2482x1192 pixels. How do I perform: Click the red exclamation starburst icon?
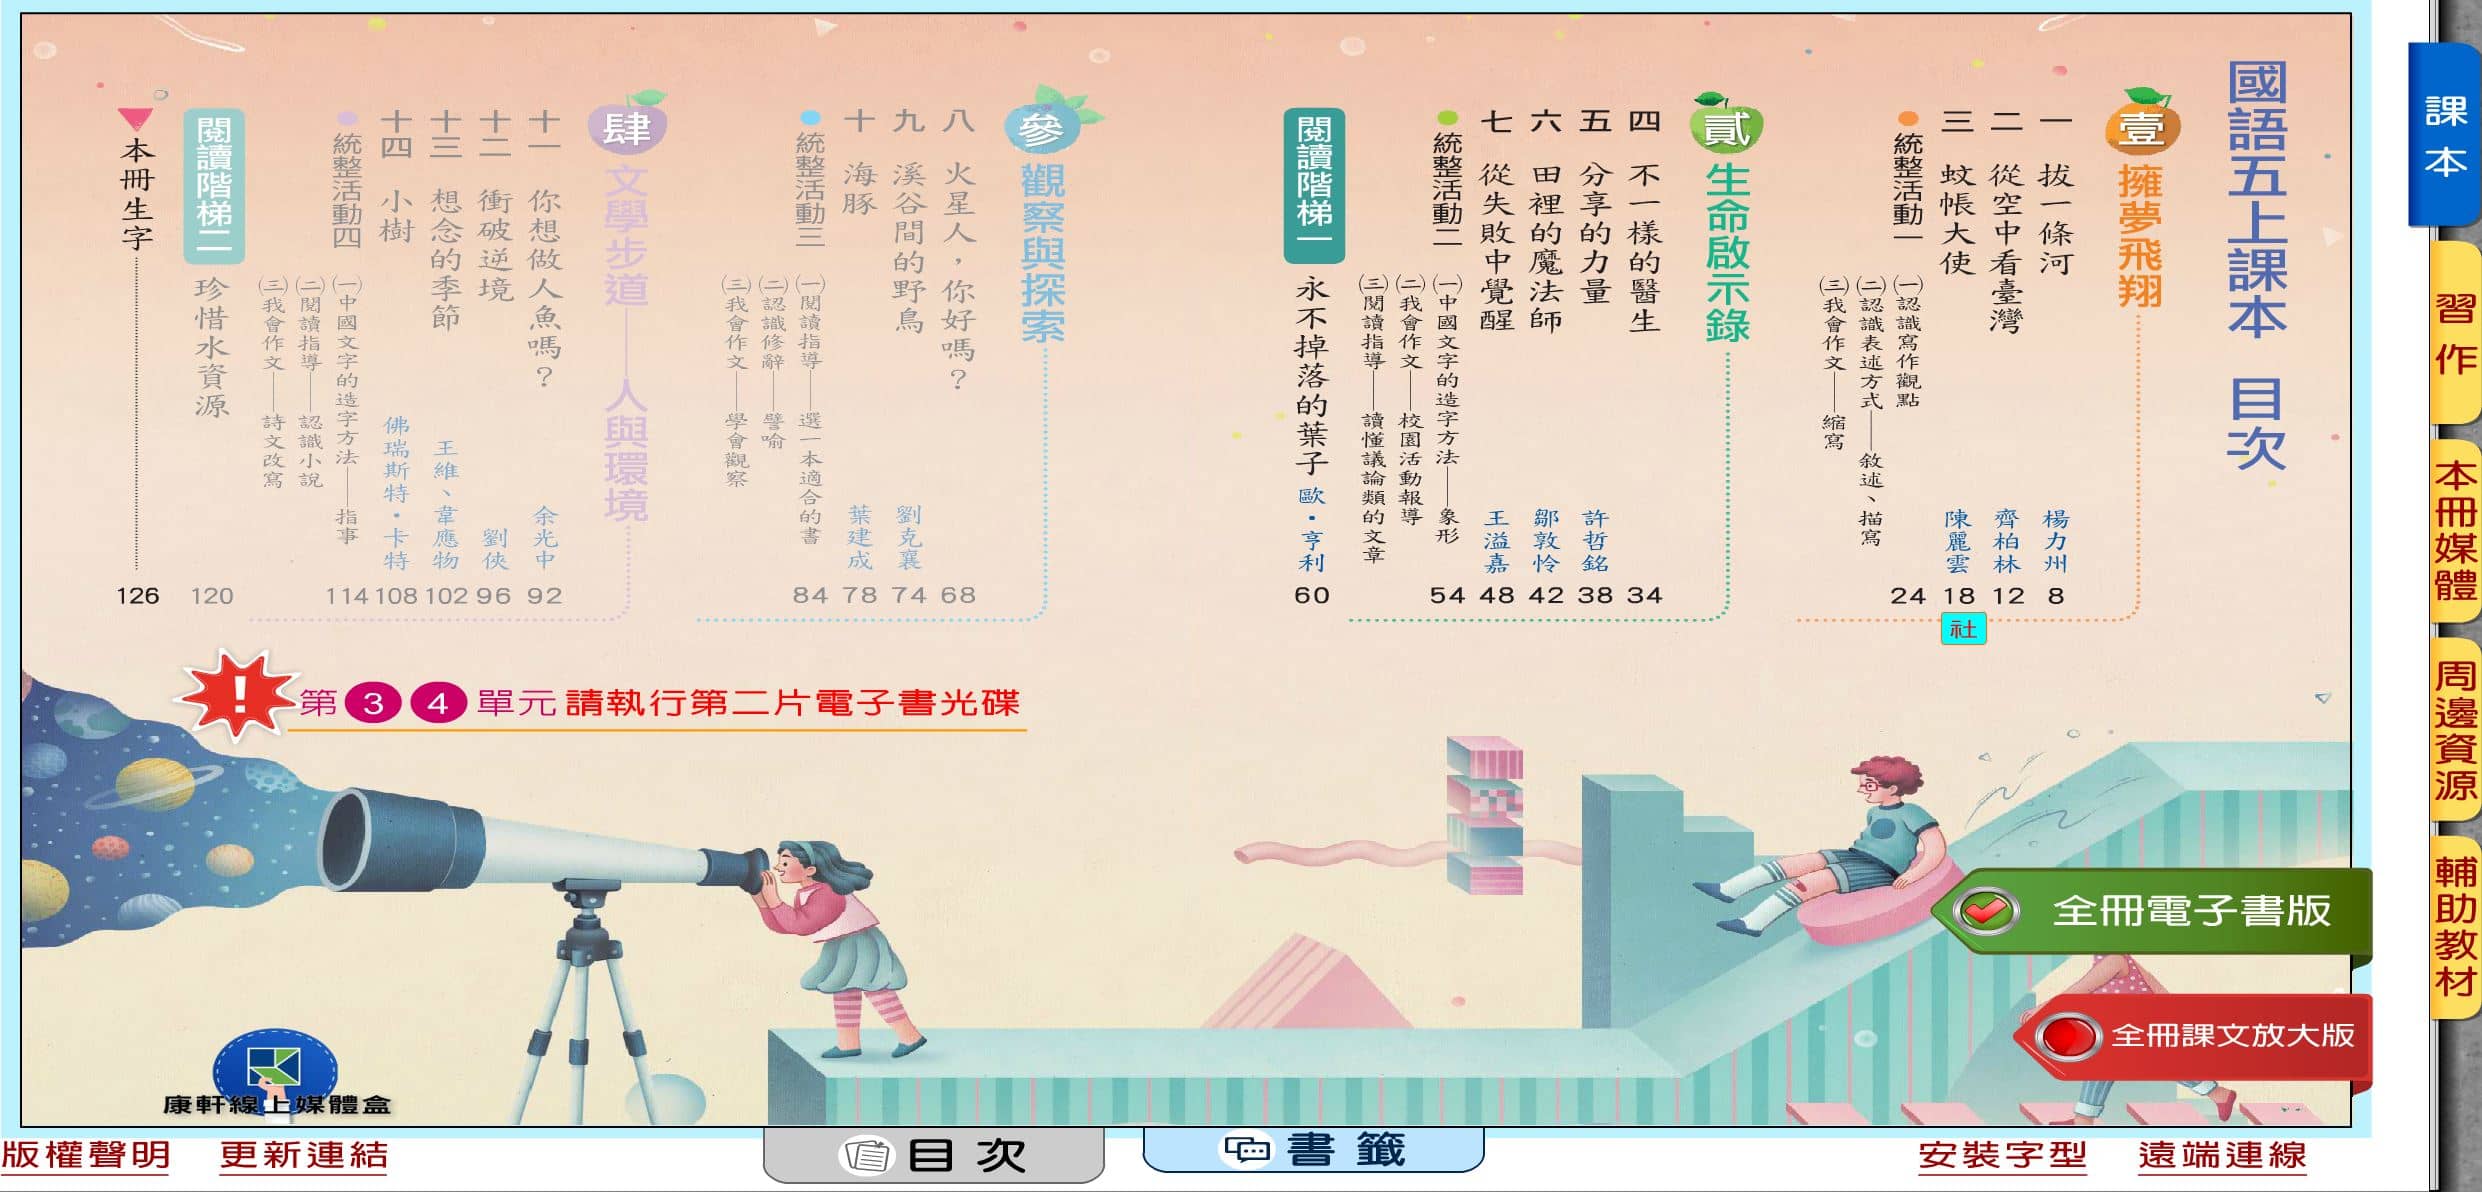(x=238, y=696)
